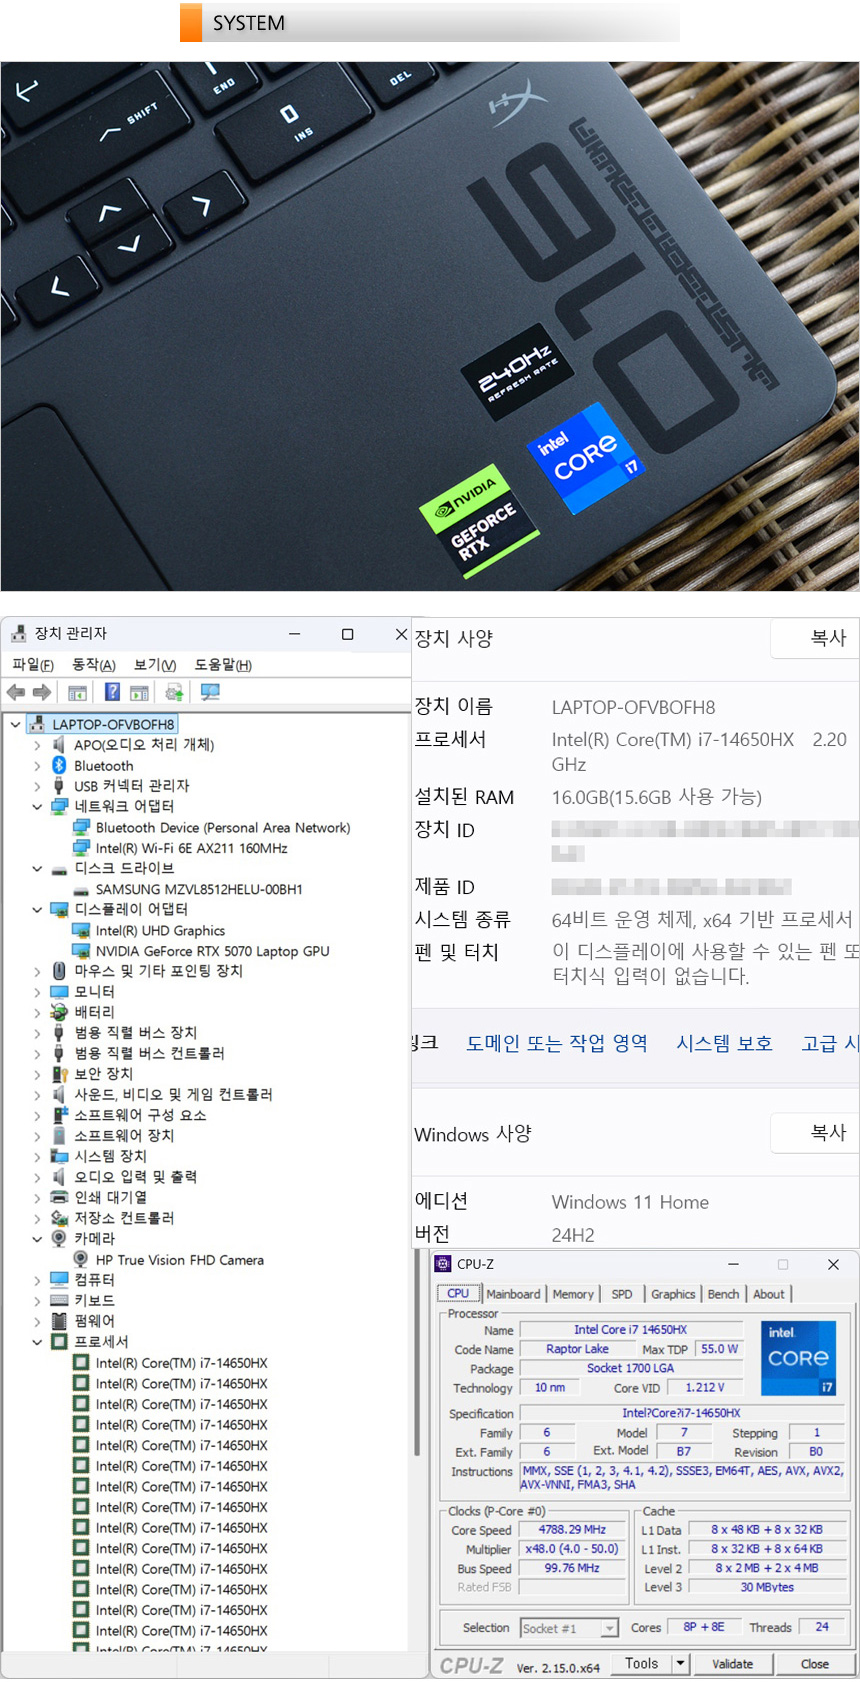Select the NVIDIA GeForce RTX 5070 Laptop GPU device

212,951
